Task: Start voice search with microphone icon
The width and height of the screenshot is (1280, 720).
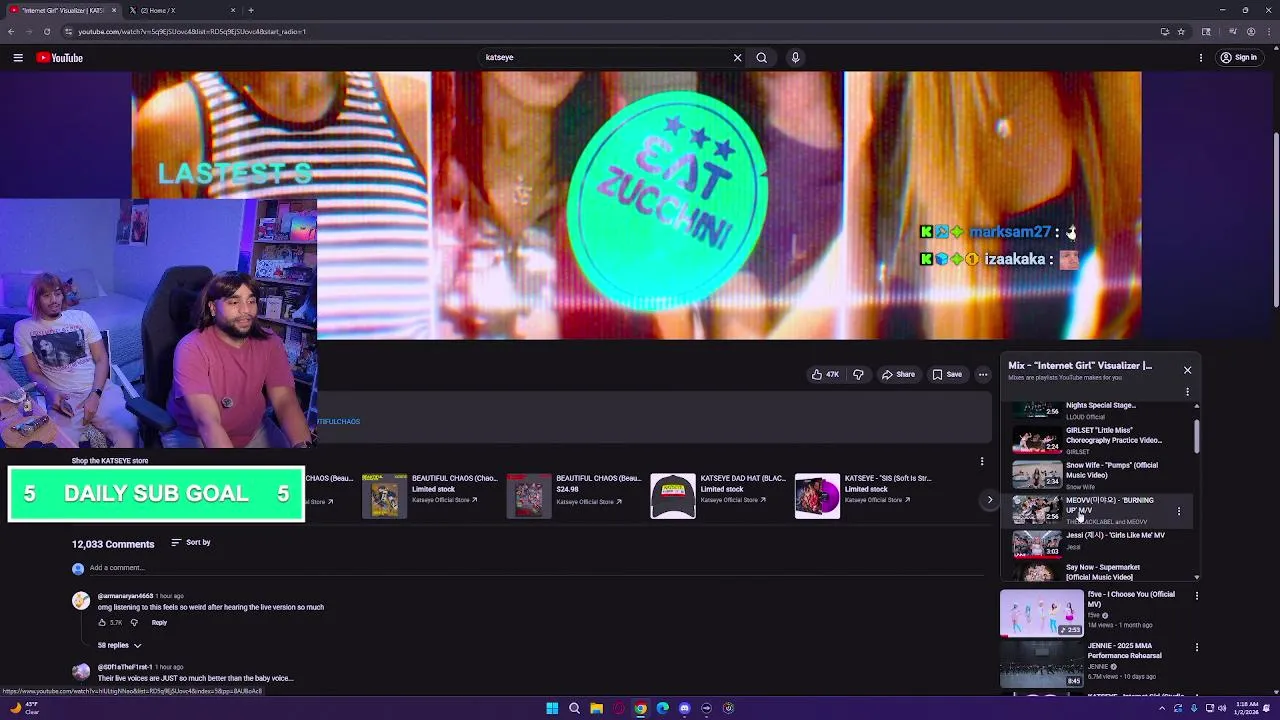Action: [x=795, y=58]
